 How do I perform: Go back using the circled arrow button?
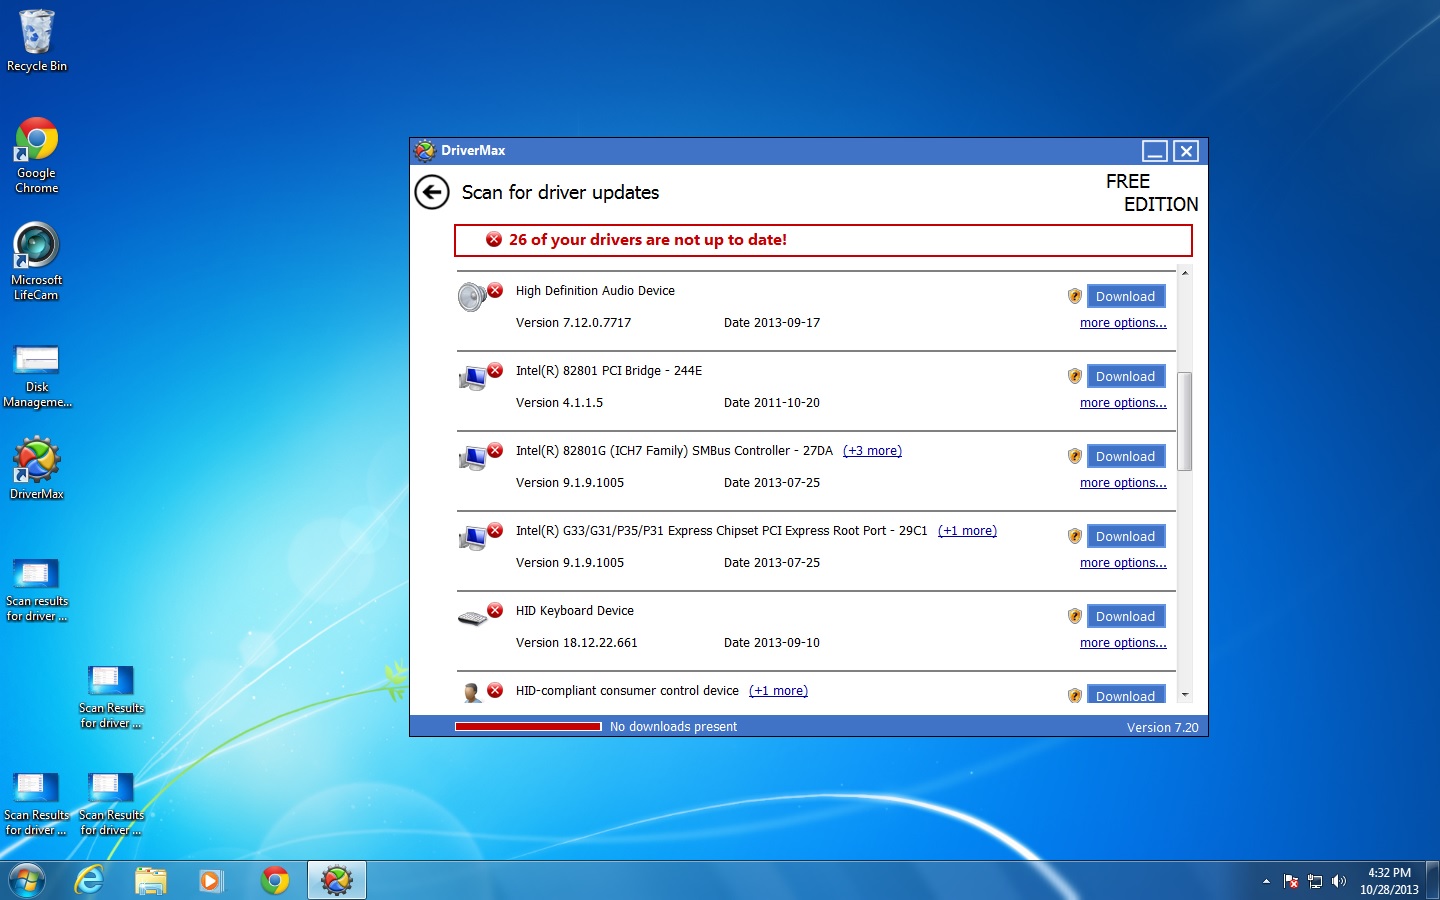(x=432, y=192)
